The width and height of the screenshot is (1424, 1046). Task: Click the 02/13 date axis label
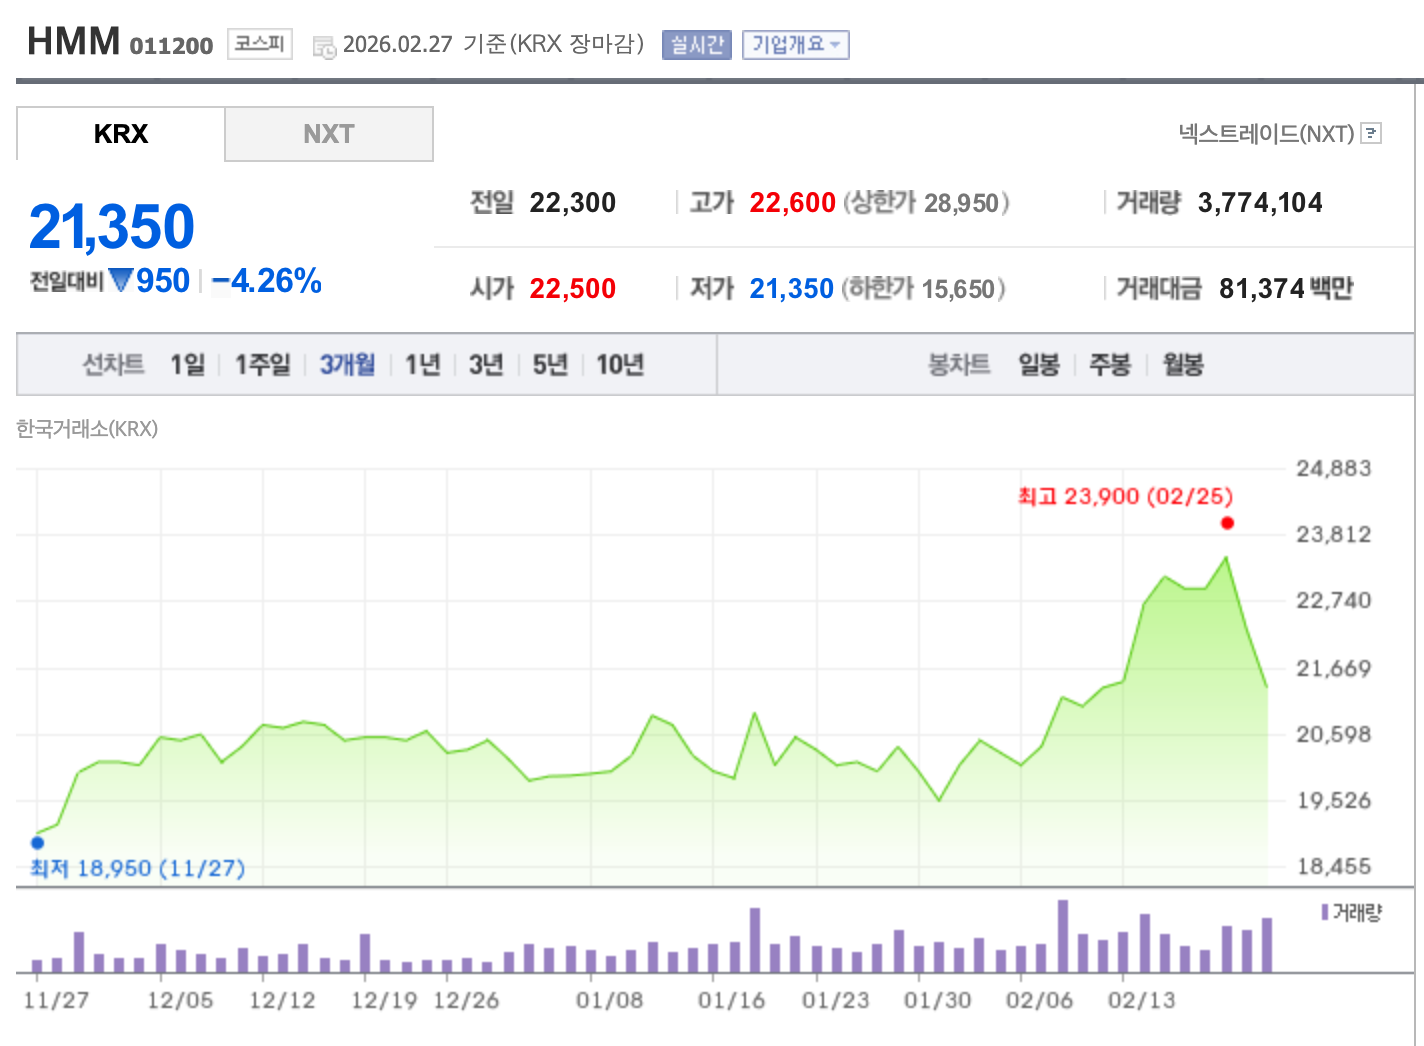[1142, 1000]
